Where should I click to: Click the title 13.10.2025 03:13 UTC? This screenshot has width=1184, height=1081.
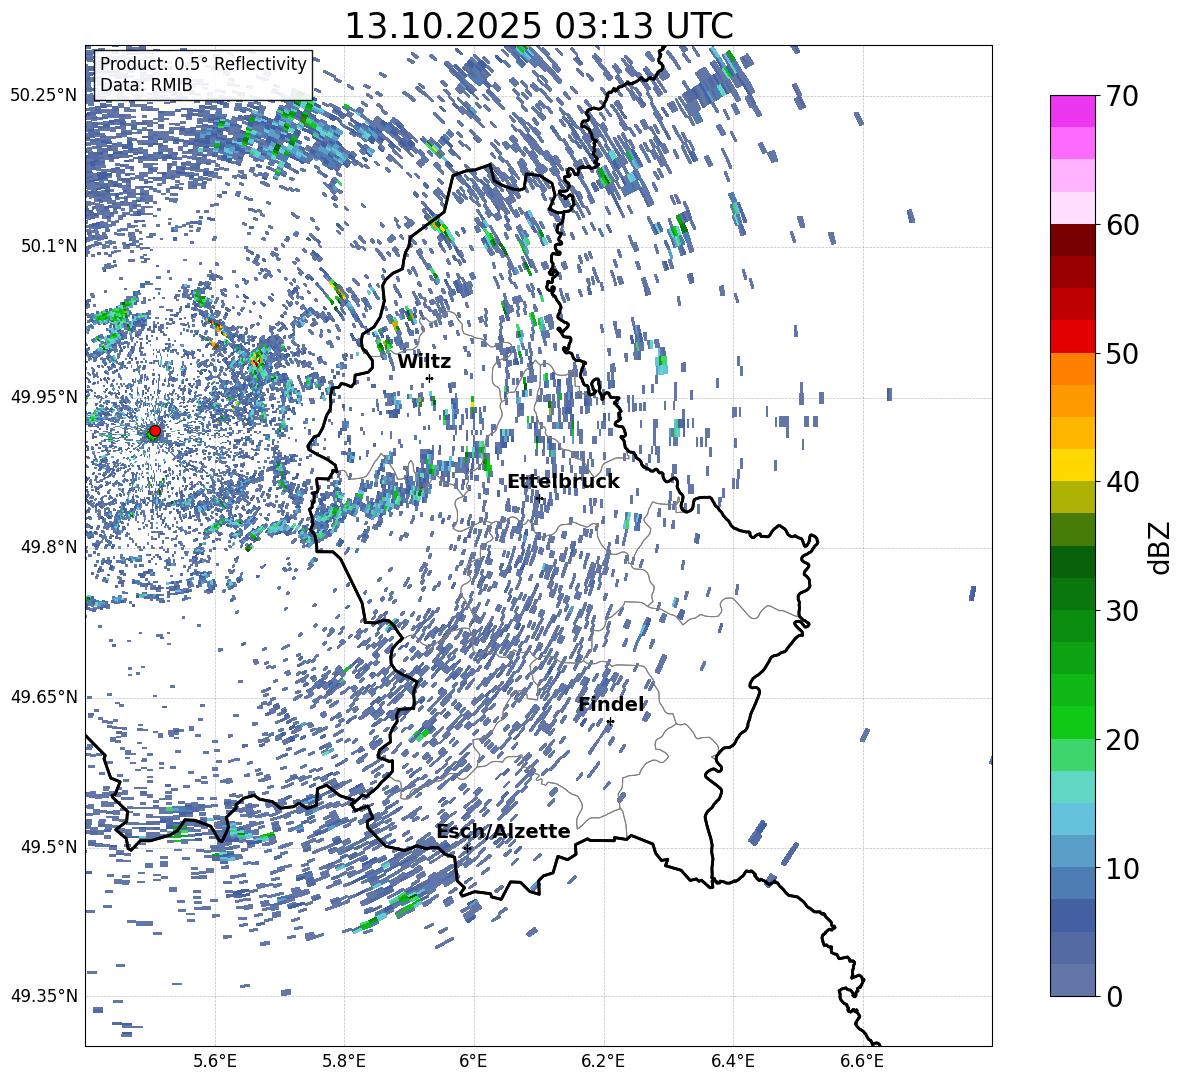pyautogui.click(x=539, y=26)
